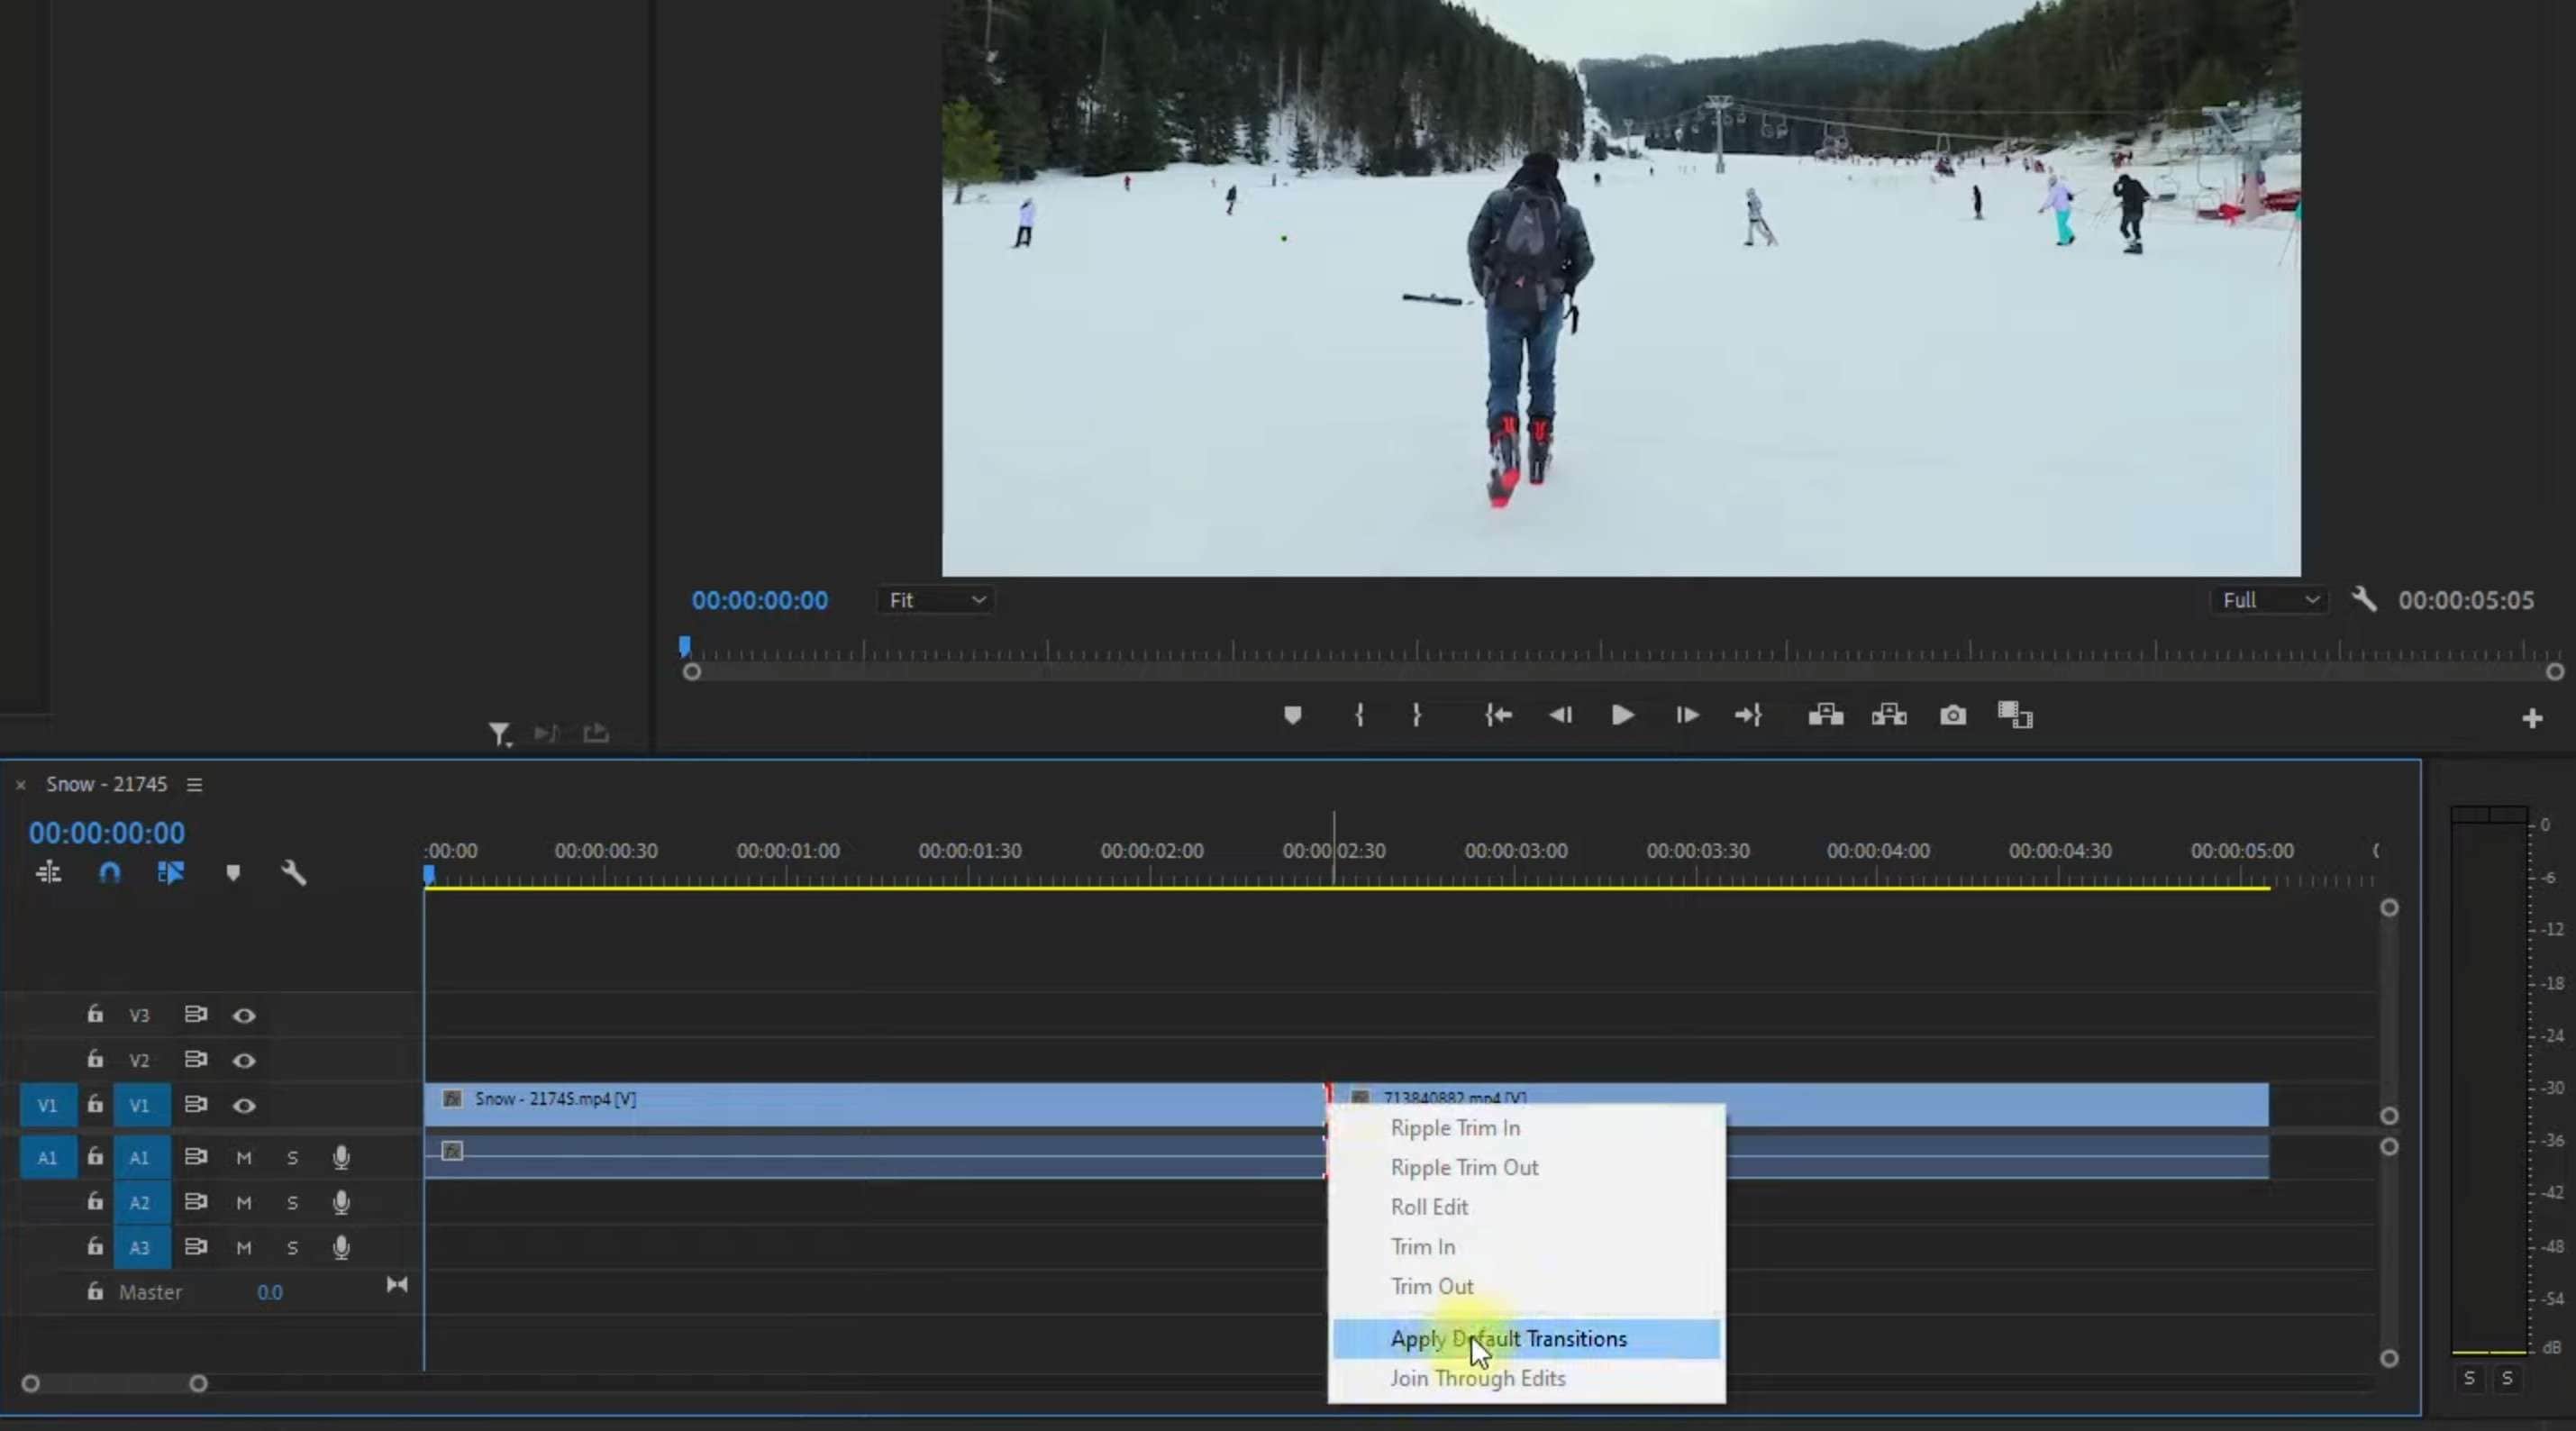Image resolution: width=2576 pixels, height=1431 pixels.
Task: Click the Export Frame camera icon
Action: tap(1952, 715)
